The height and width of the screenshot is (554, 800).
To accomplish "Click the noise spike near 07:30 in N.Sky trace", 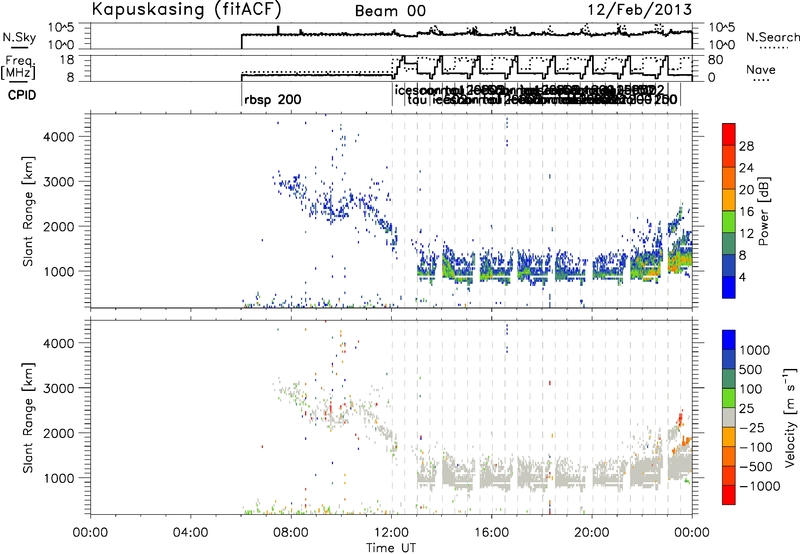I will click(278, 30).
